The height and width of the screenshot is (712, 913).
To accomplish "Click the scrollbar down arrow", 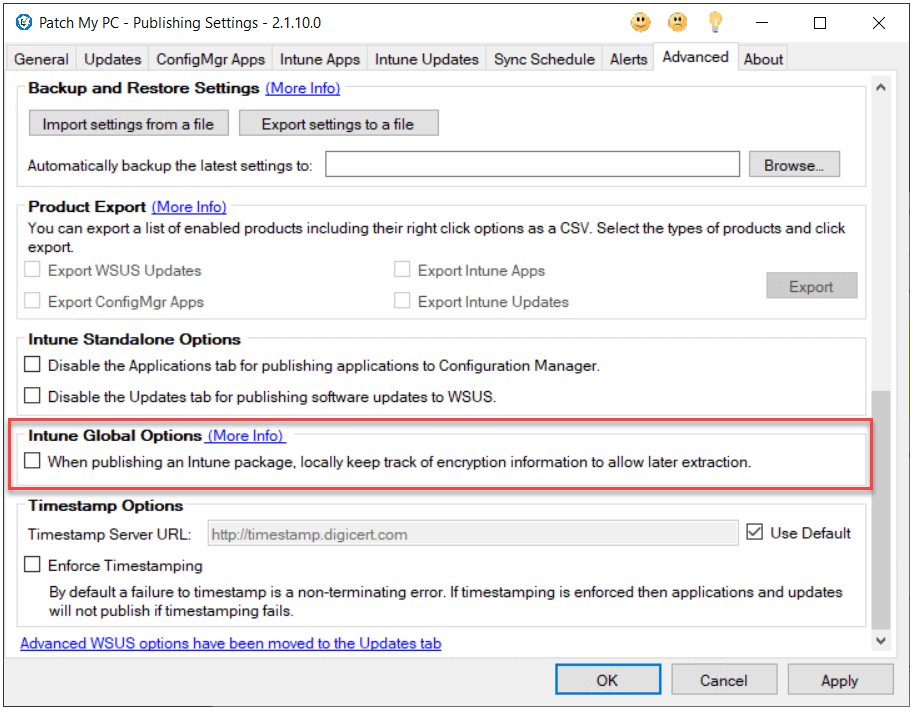I will pos(881,640).
